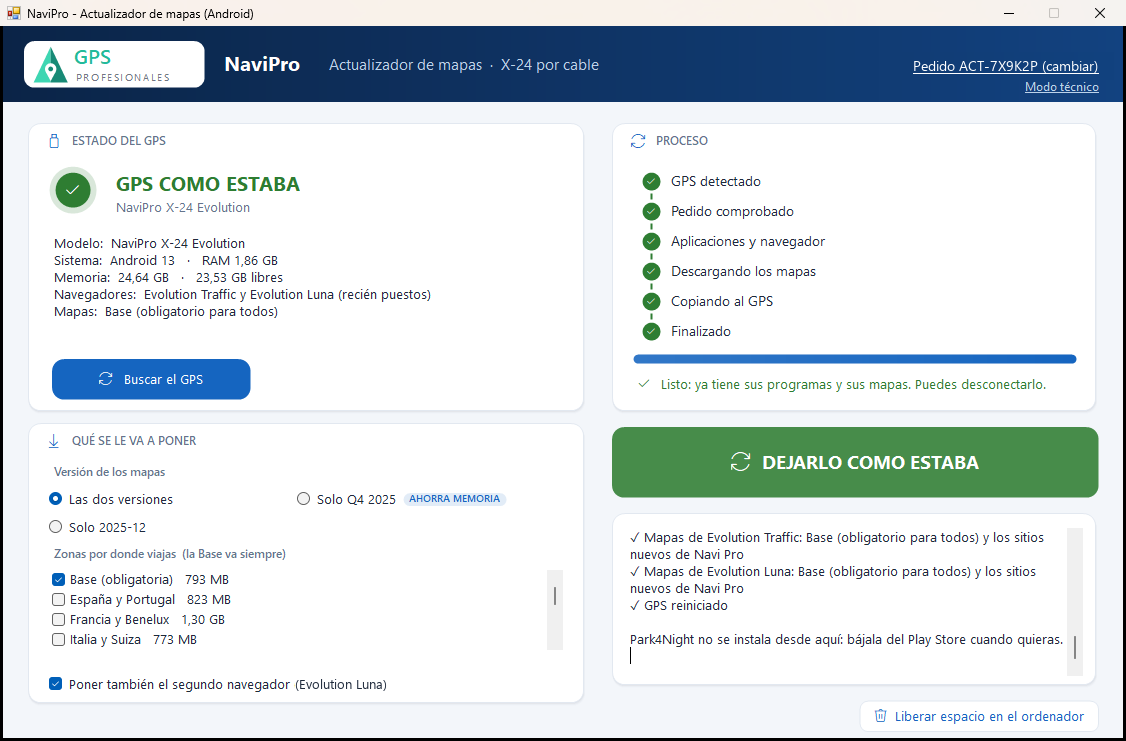Click the AHORRA MEMORIA badge
Viewport: 1126px width, 741px height.
455,499
